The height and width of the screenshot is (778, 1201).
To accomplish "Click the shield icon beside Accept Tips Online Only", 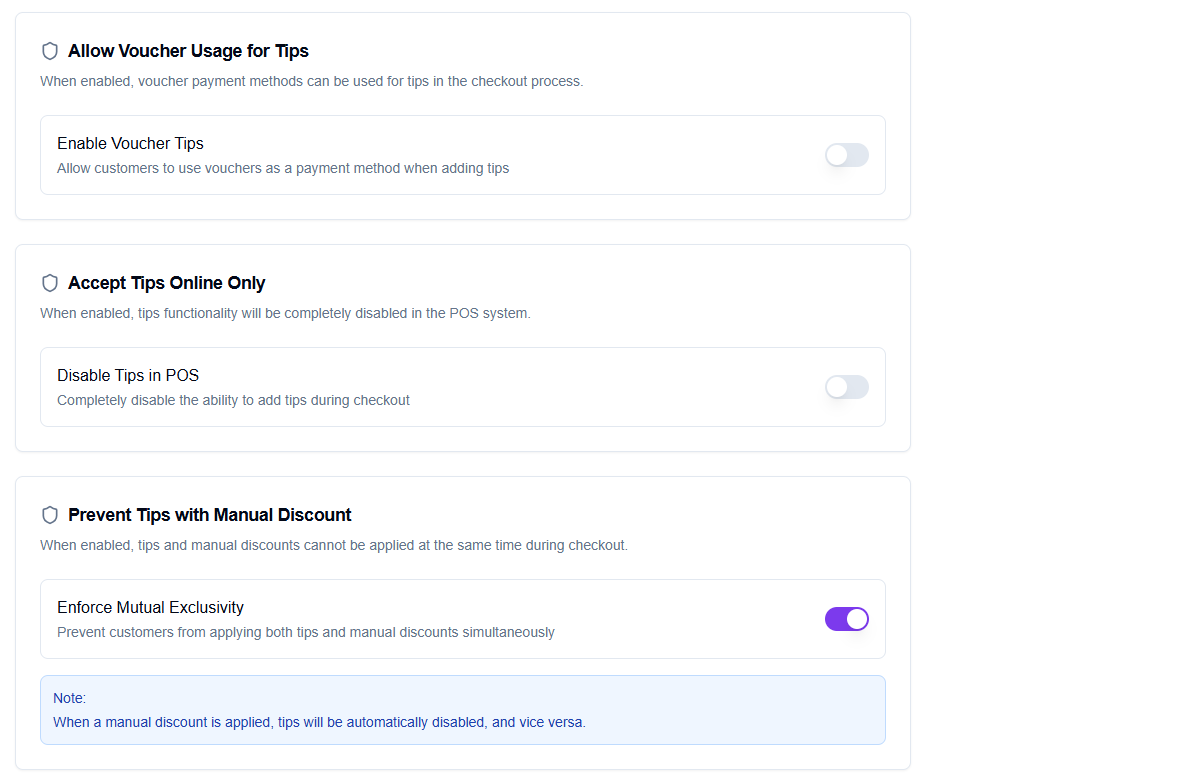I will point(50,283).
